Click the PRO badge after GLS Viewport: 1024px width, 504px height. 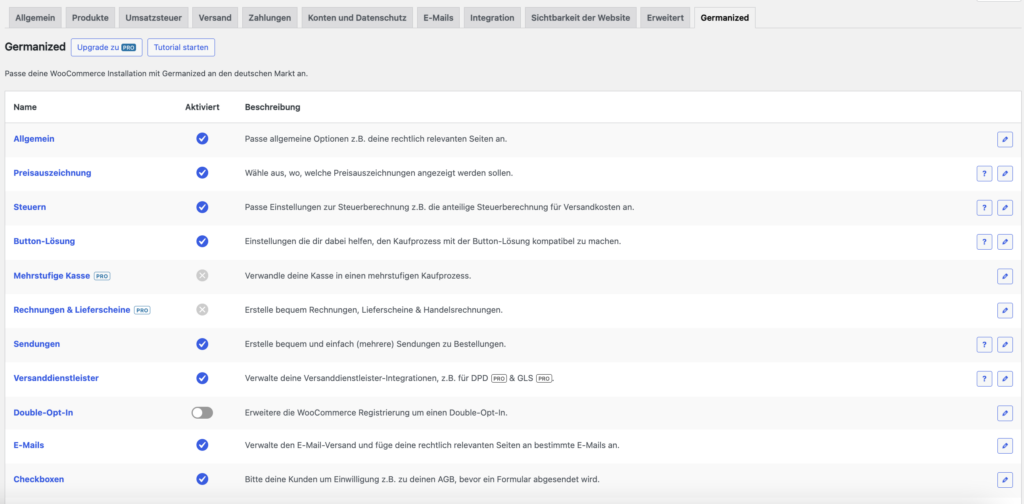(544, 378)
